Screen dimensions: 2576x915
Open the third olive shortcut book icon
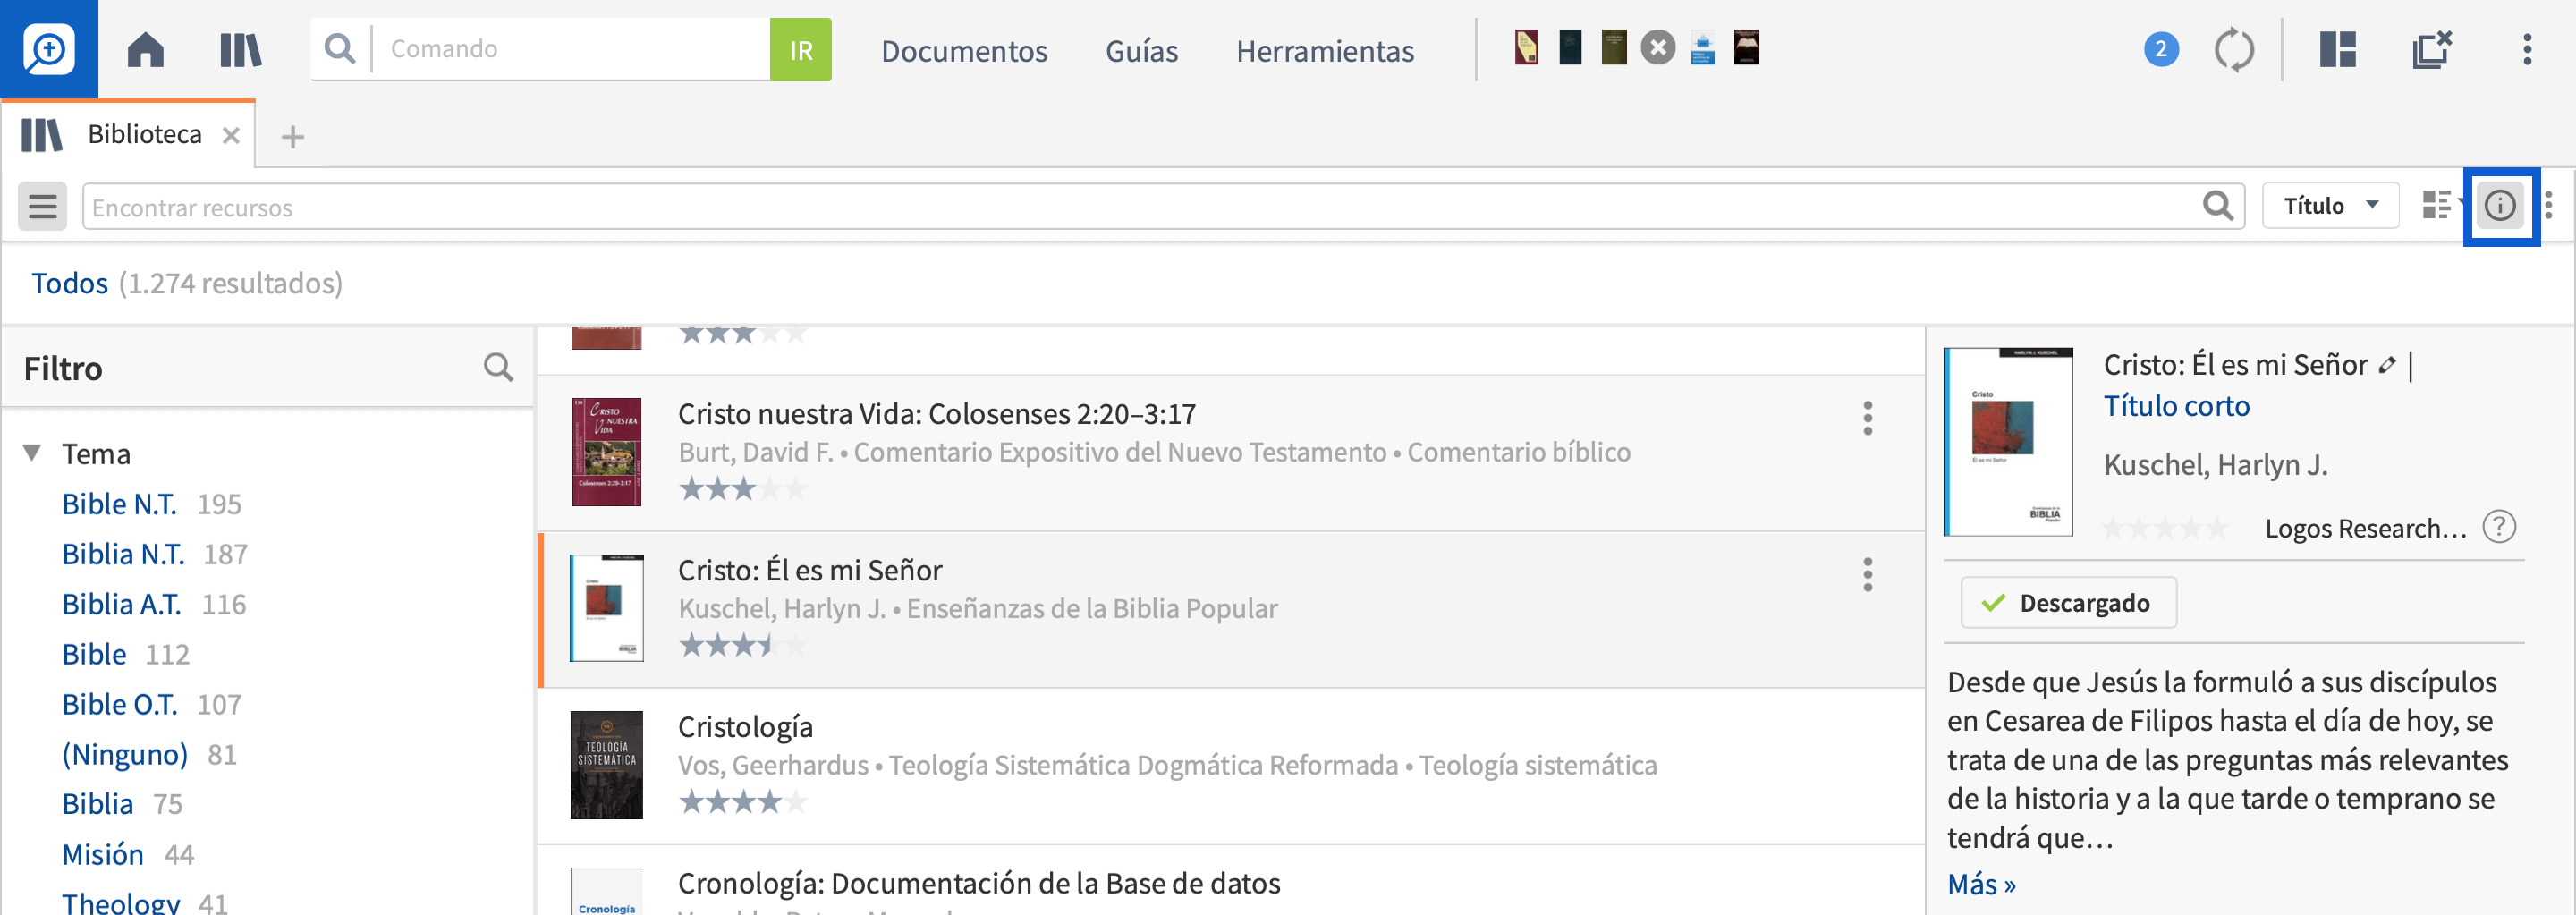1614,47
